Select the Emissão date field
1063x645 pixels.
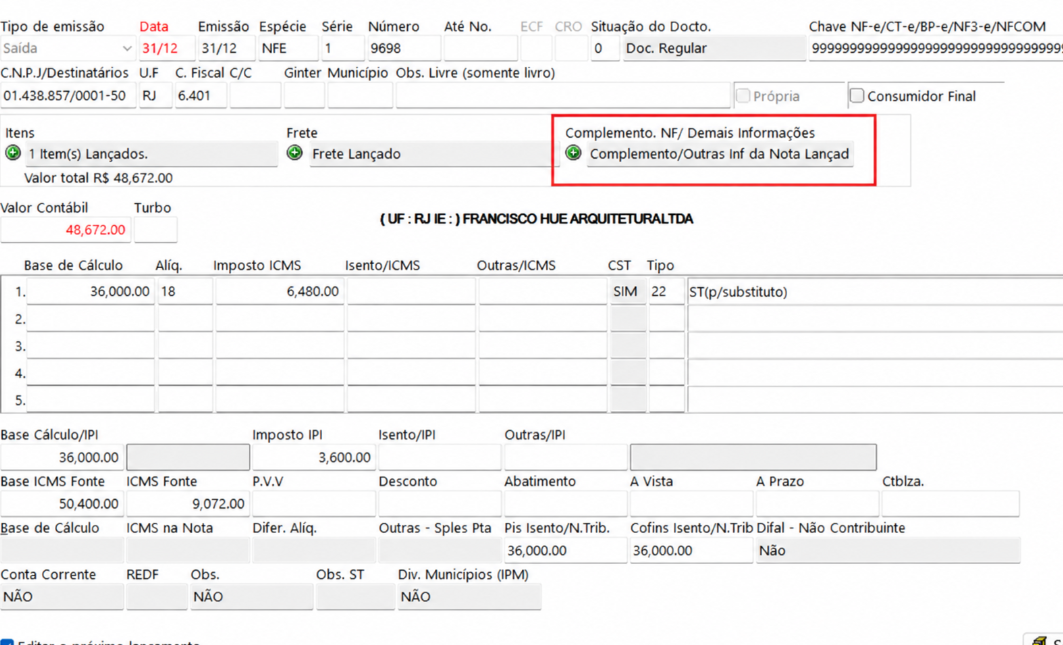click(x=226, y=49)
